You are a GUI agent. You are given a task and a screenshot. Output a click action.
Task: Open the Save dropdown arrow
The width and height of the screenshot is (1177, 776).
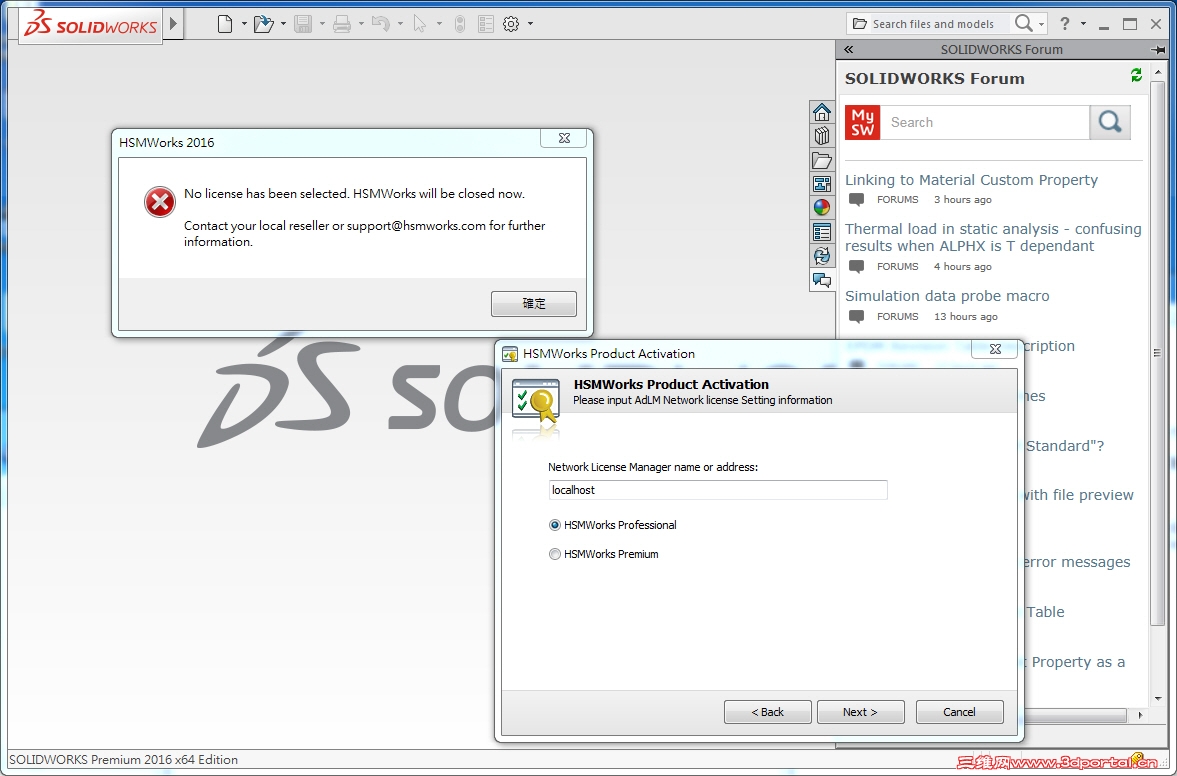(x=322, y=24)
